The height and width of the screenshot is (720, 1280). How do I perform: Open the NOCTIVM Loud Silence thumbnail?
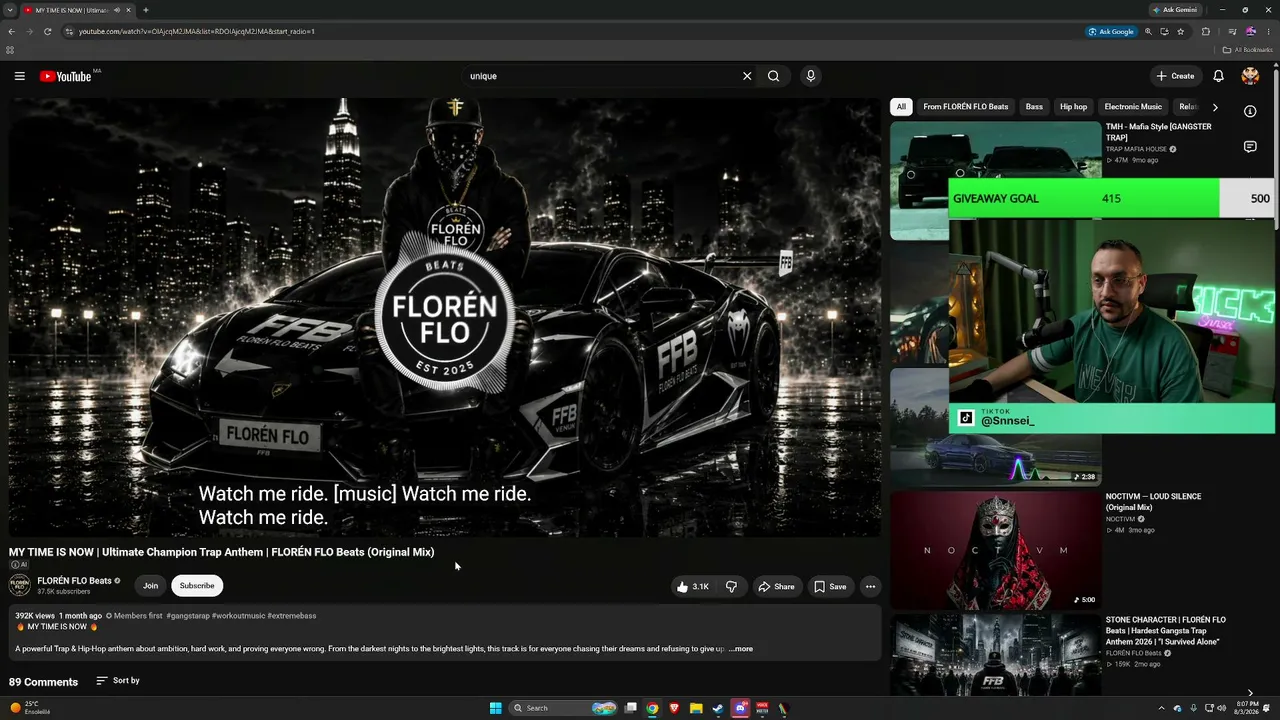[995, 550]
